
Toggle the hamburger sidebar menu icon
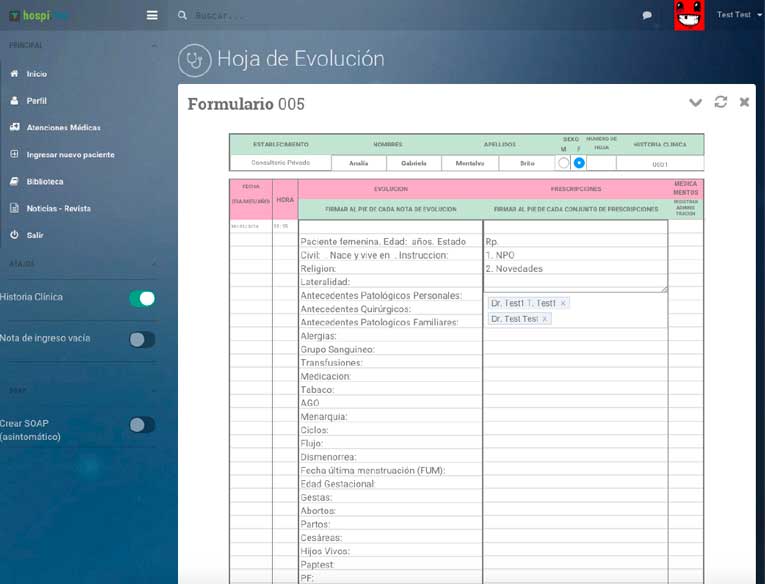152,15
